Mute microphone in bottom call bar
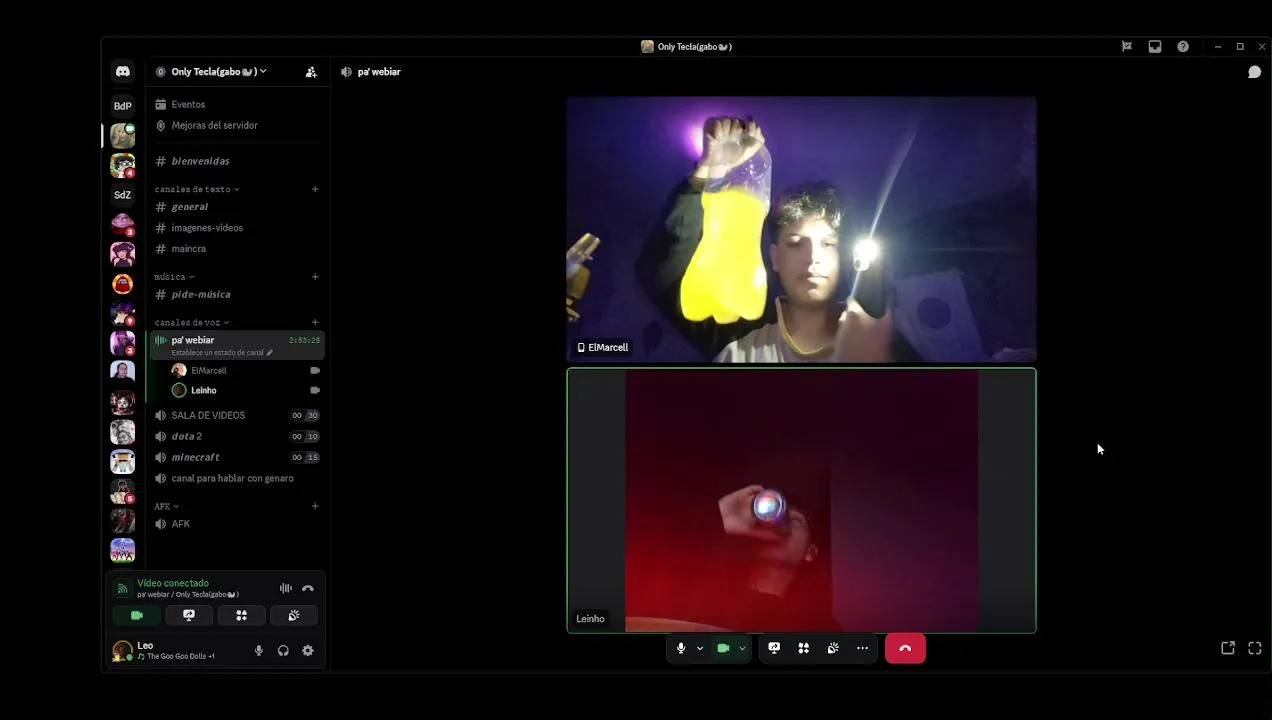Screen dimensions: 1272x720 [x=681, y=648]
